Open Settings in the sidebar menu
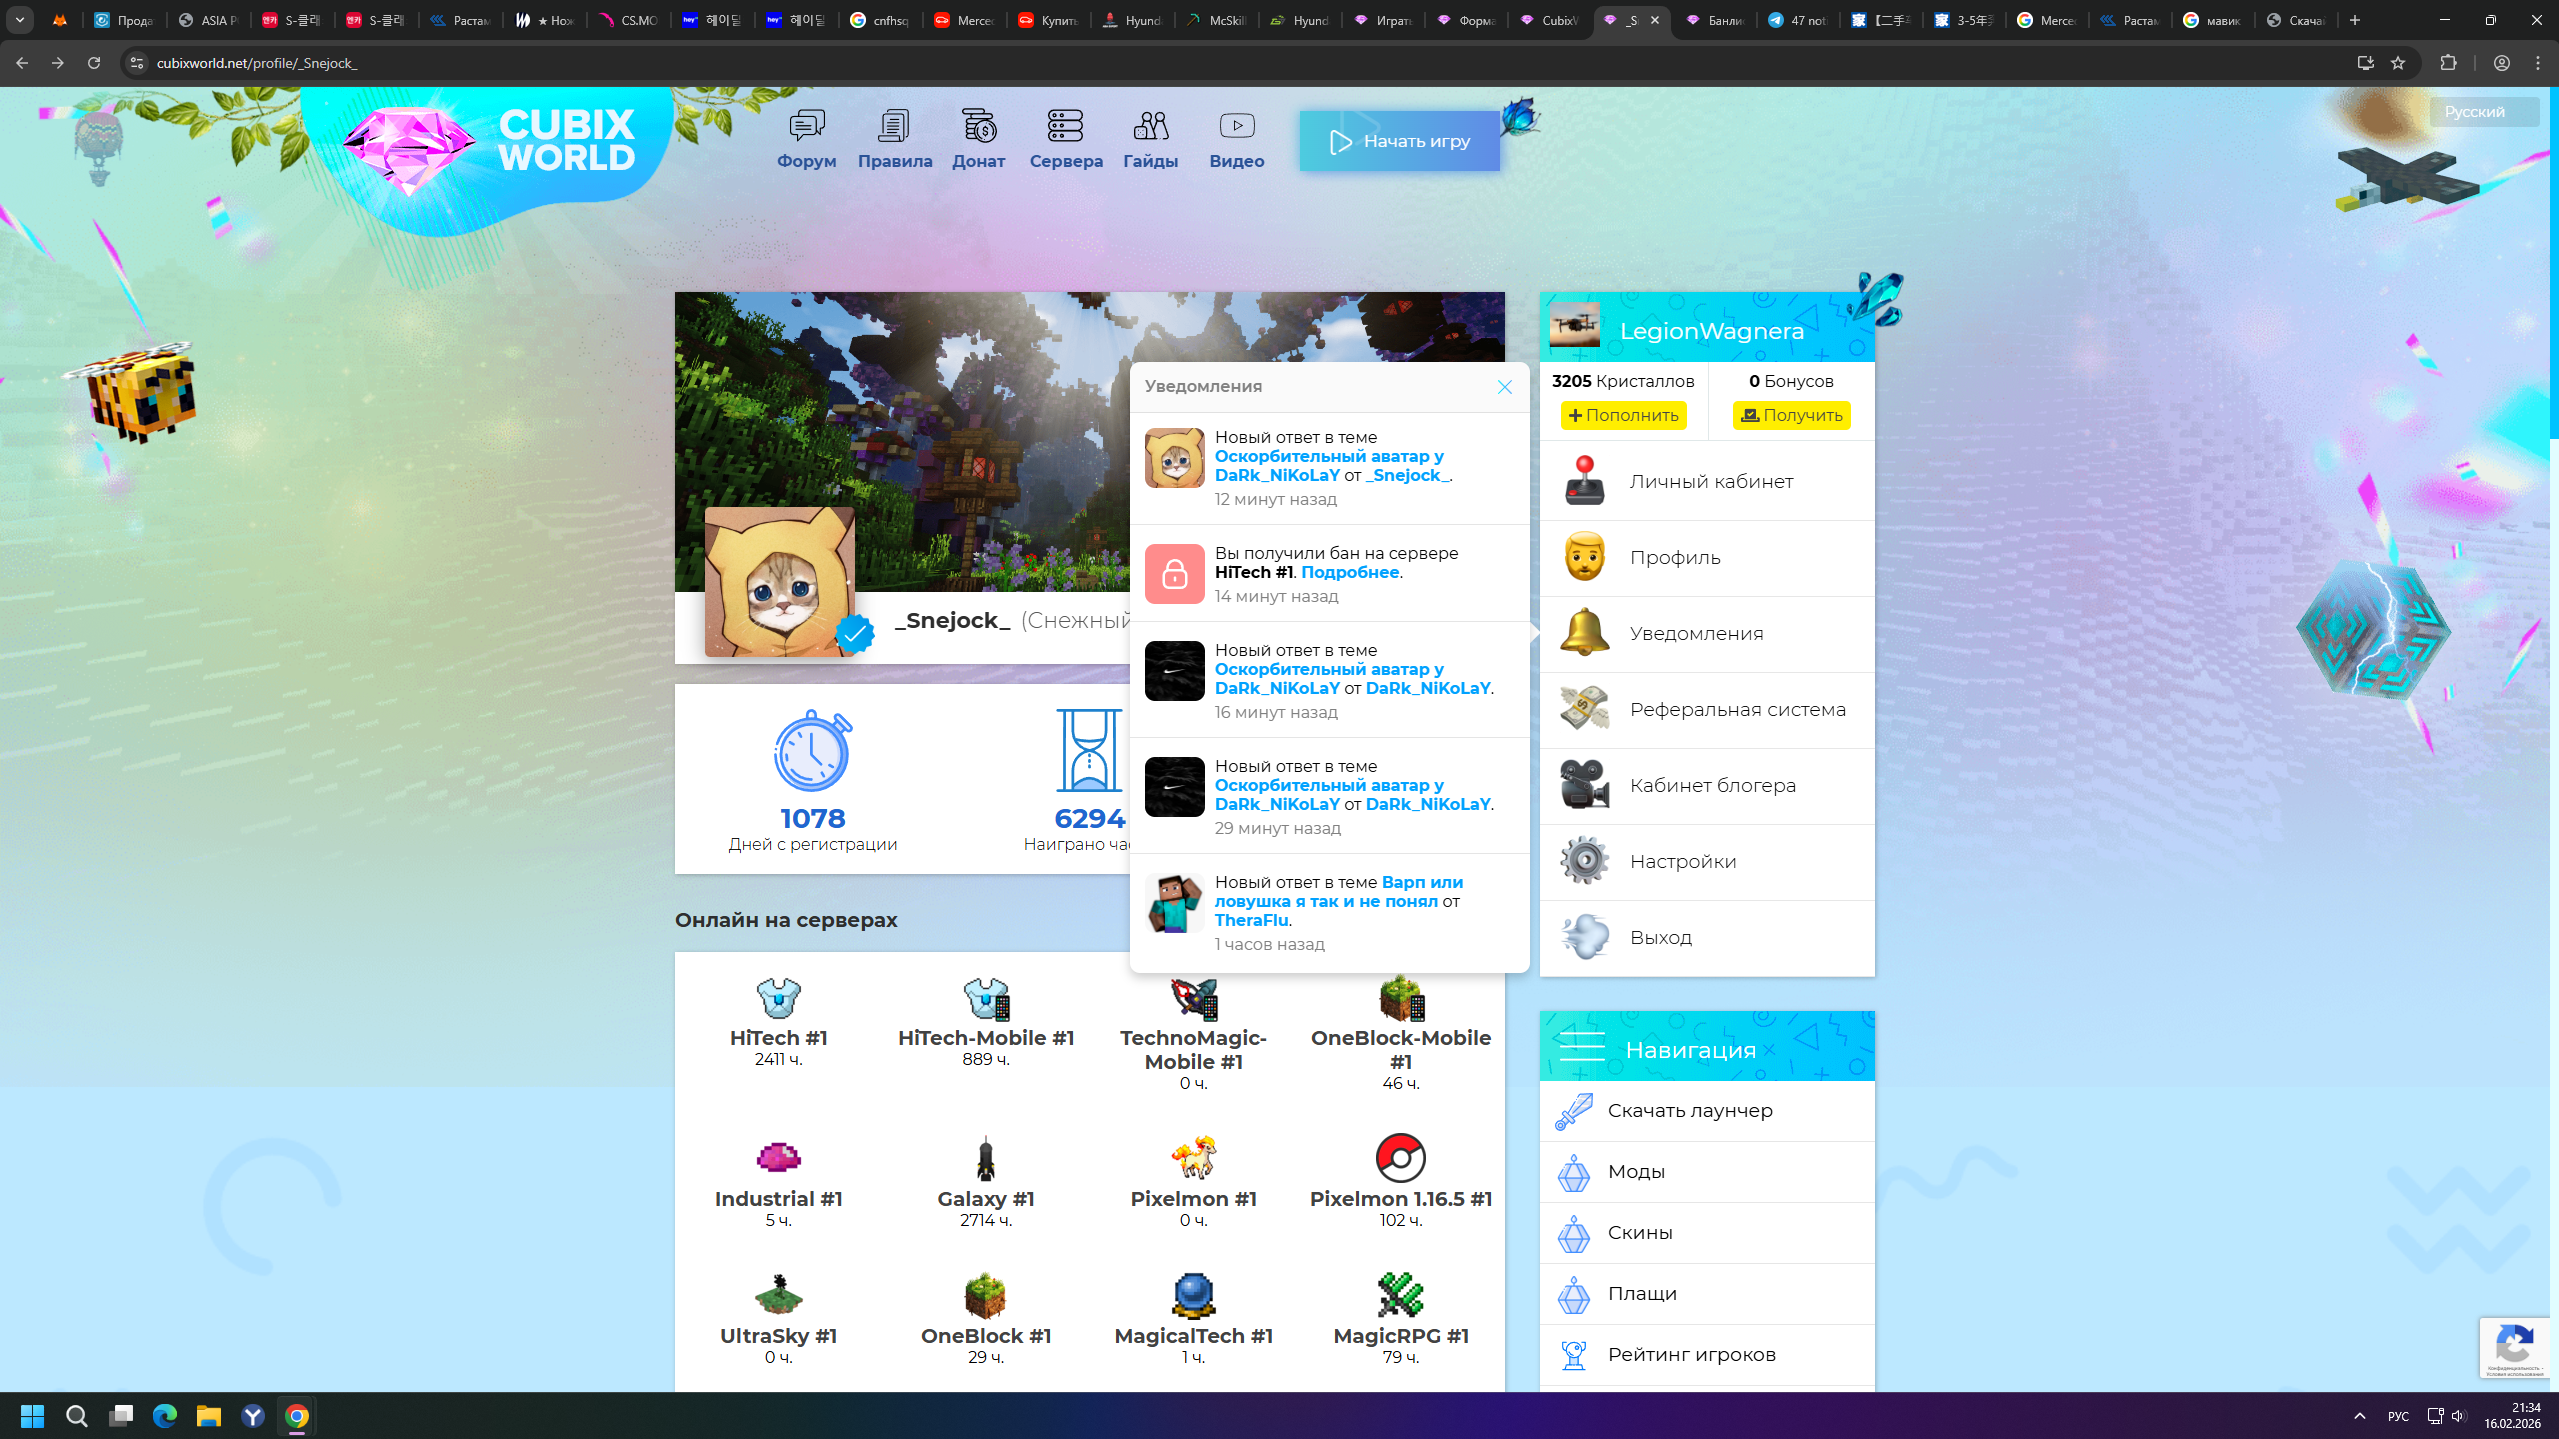 tap(1682, 862)
